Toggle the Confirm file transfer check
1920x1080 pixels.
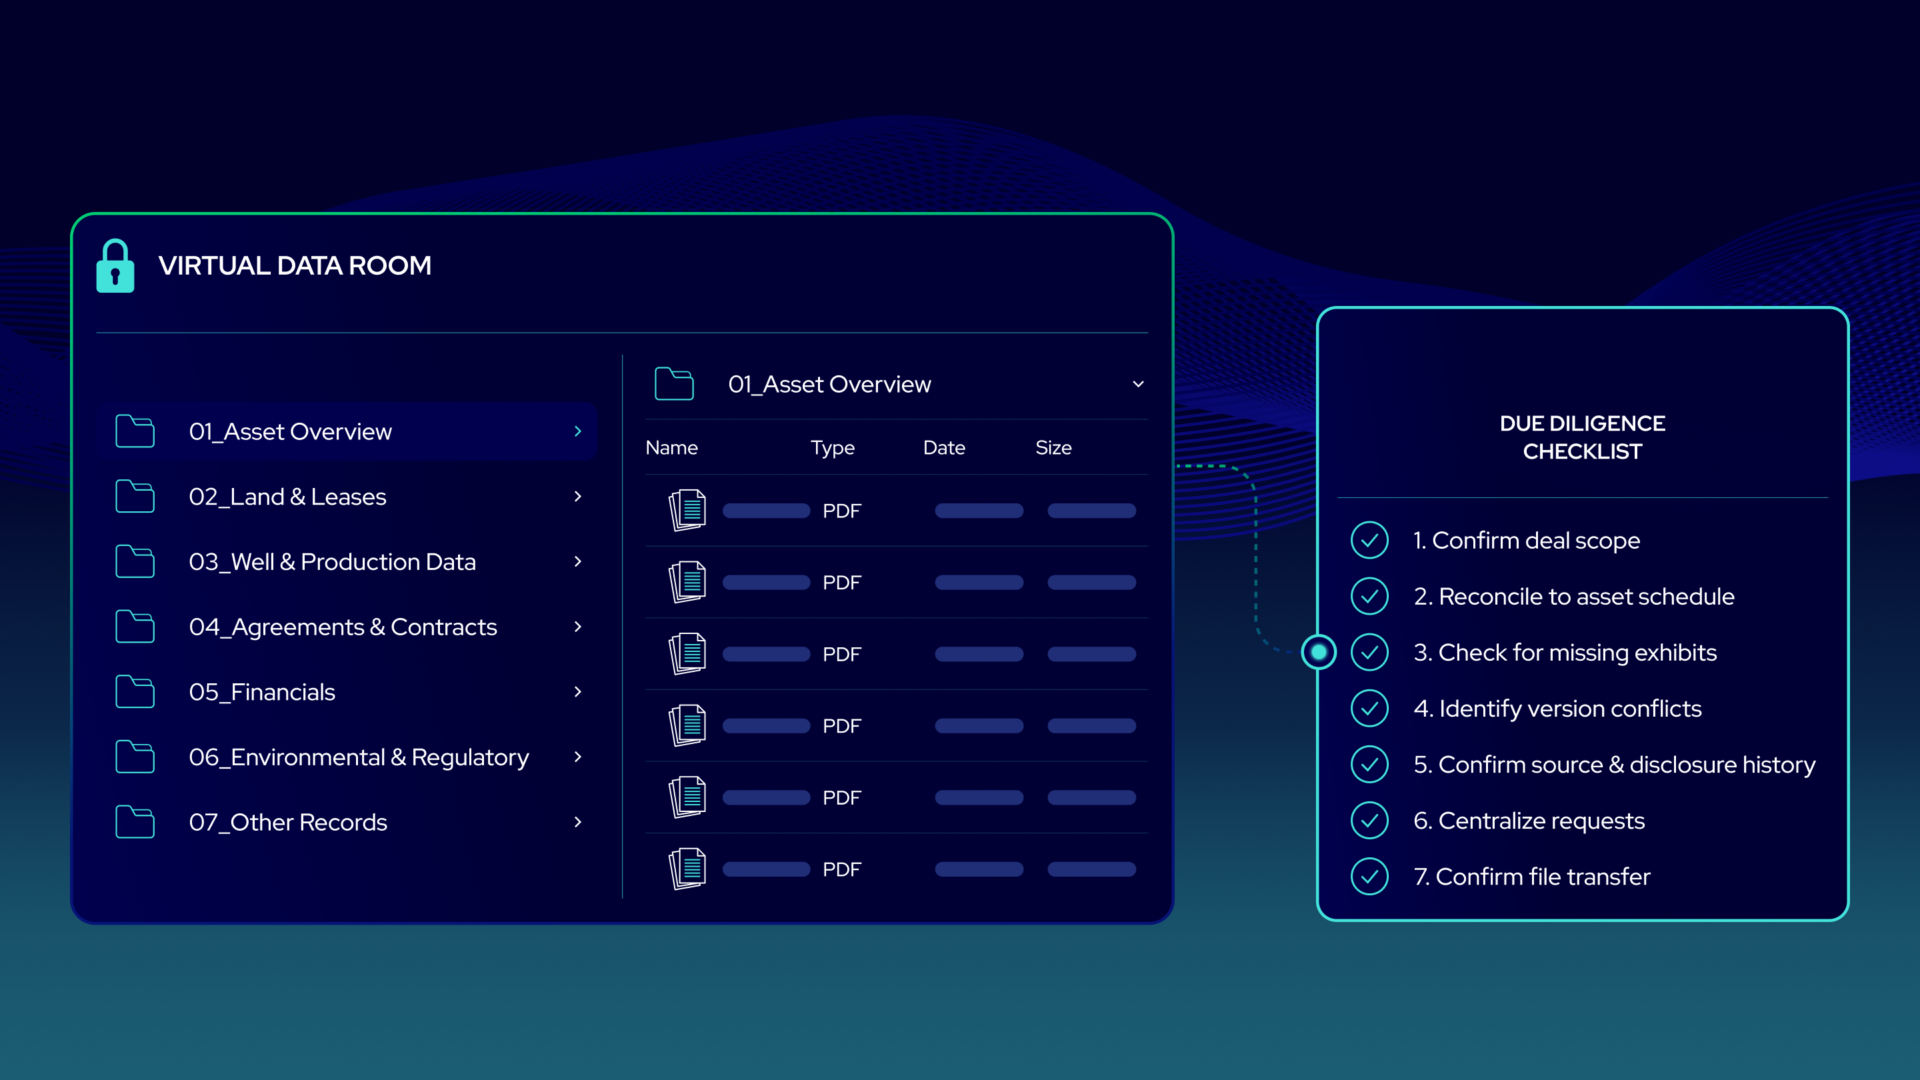pyautogui.click(x=1370, y=876)
